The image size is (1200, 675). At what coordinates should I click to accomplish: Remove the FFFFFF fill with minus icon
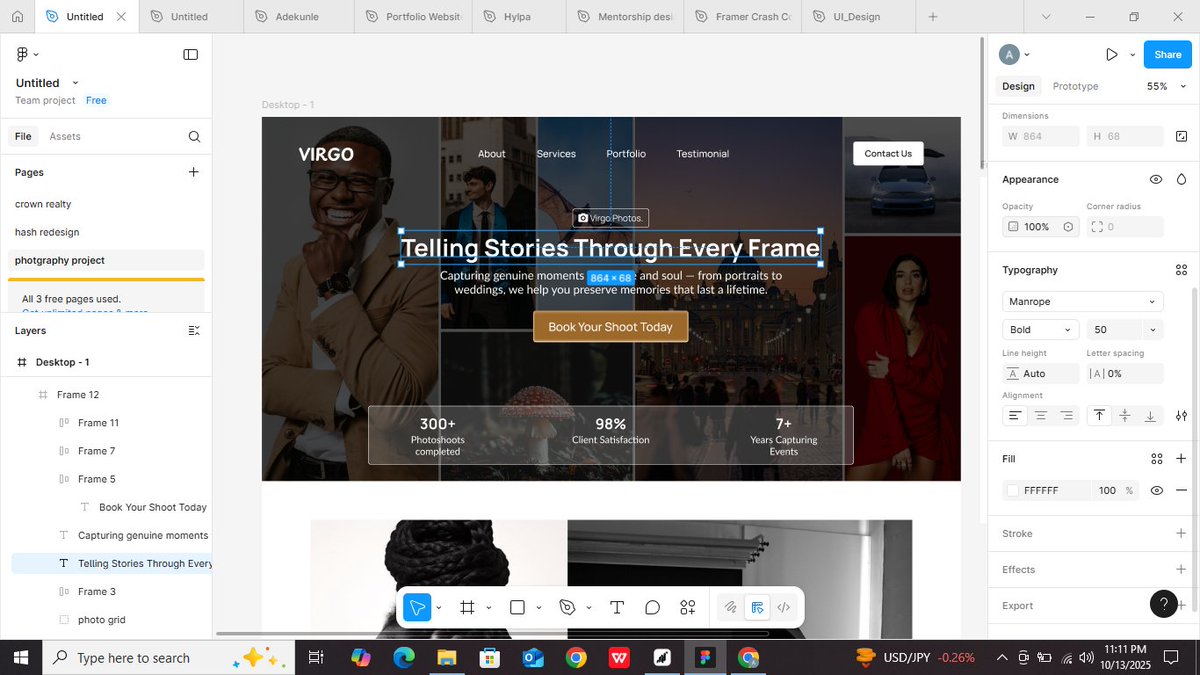(x=1181, y=490)
